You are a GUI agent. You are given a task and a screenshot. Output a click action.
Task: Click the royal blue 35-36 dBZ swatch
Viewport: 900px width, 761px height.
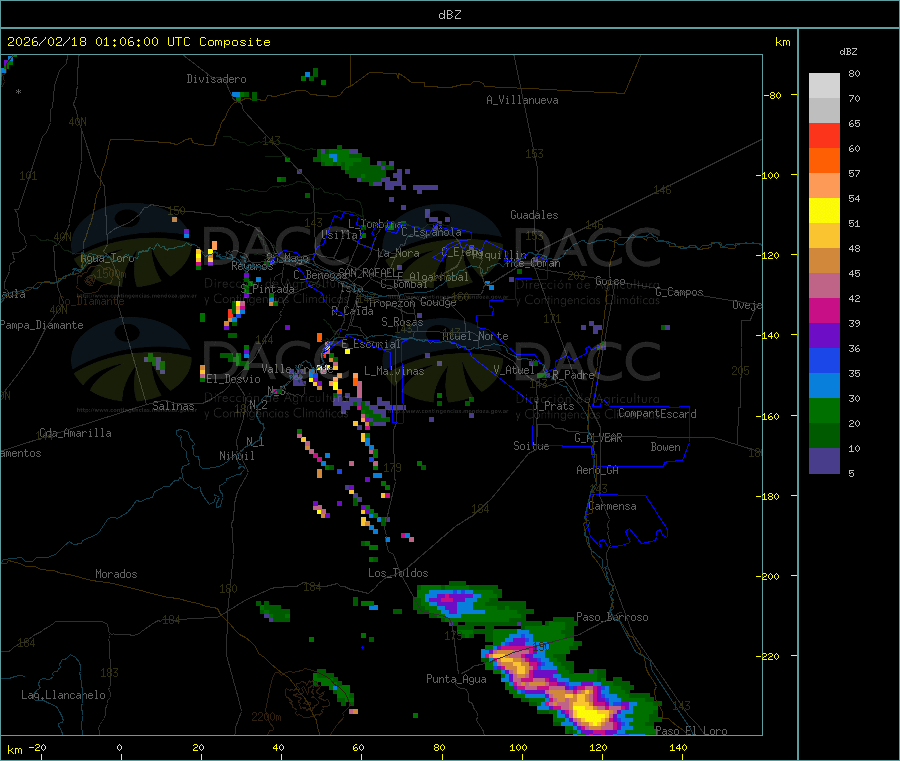click(x=824, y=360)
